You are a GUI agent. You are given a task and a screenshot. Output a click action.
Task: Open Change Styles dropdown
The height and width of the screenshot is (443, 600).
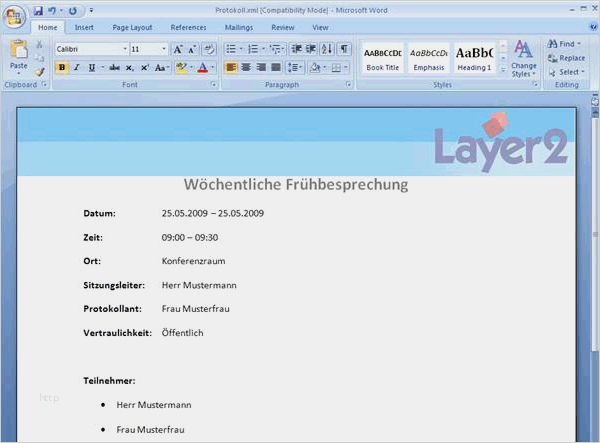tap(523, 59)
